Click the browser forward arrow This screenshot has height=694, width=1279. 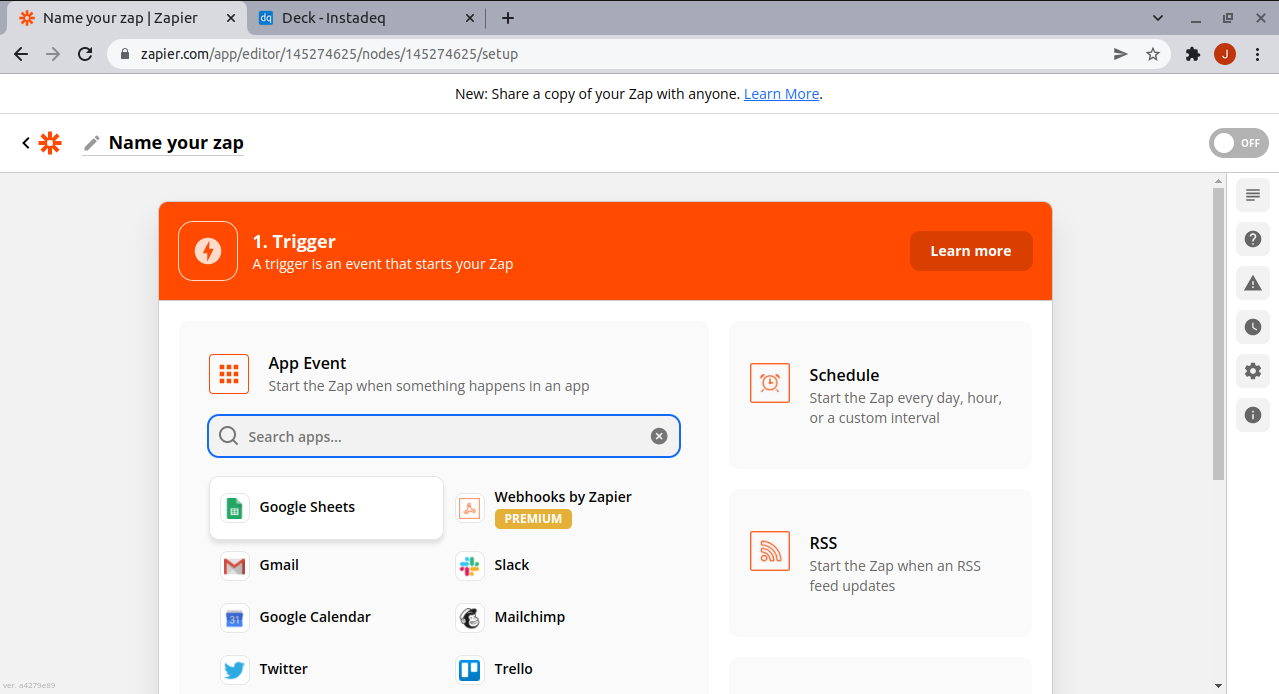(53, 54)
